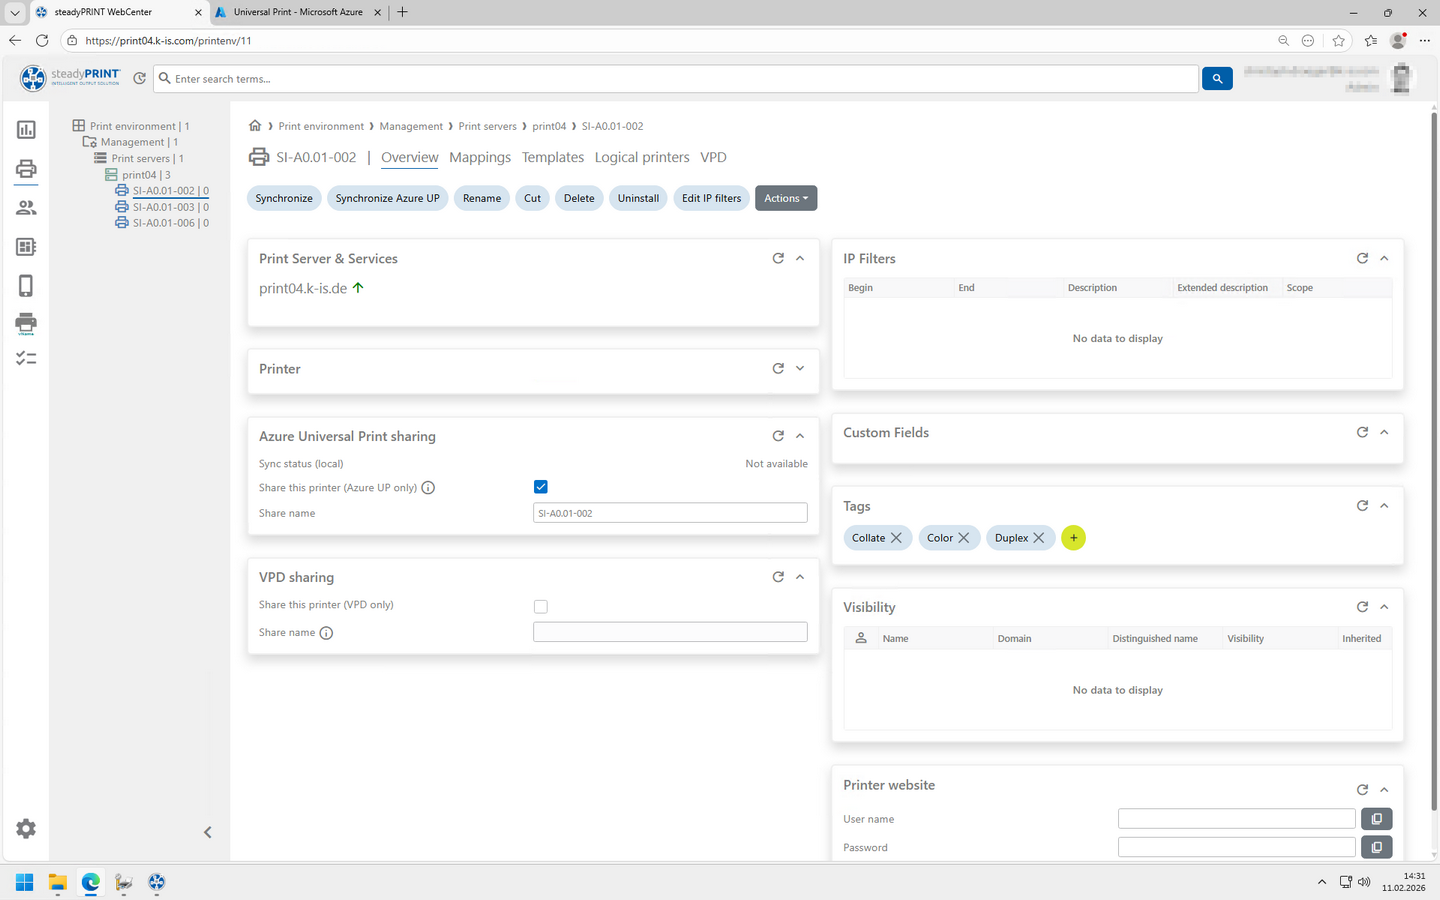Refresh the Tags panel
1440x900 pixels.
coord(1362,506)
